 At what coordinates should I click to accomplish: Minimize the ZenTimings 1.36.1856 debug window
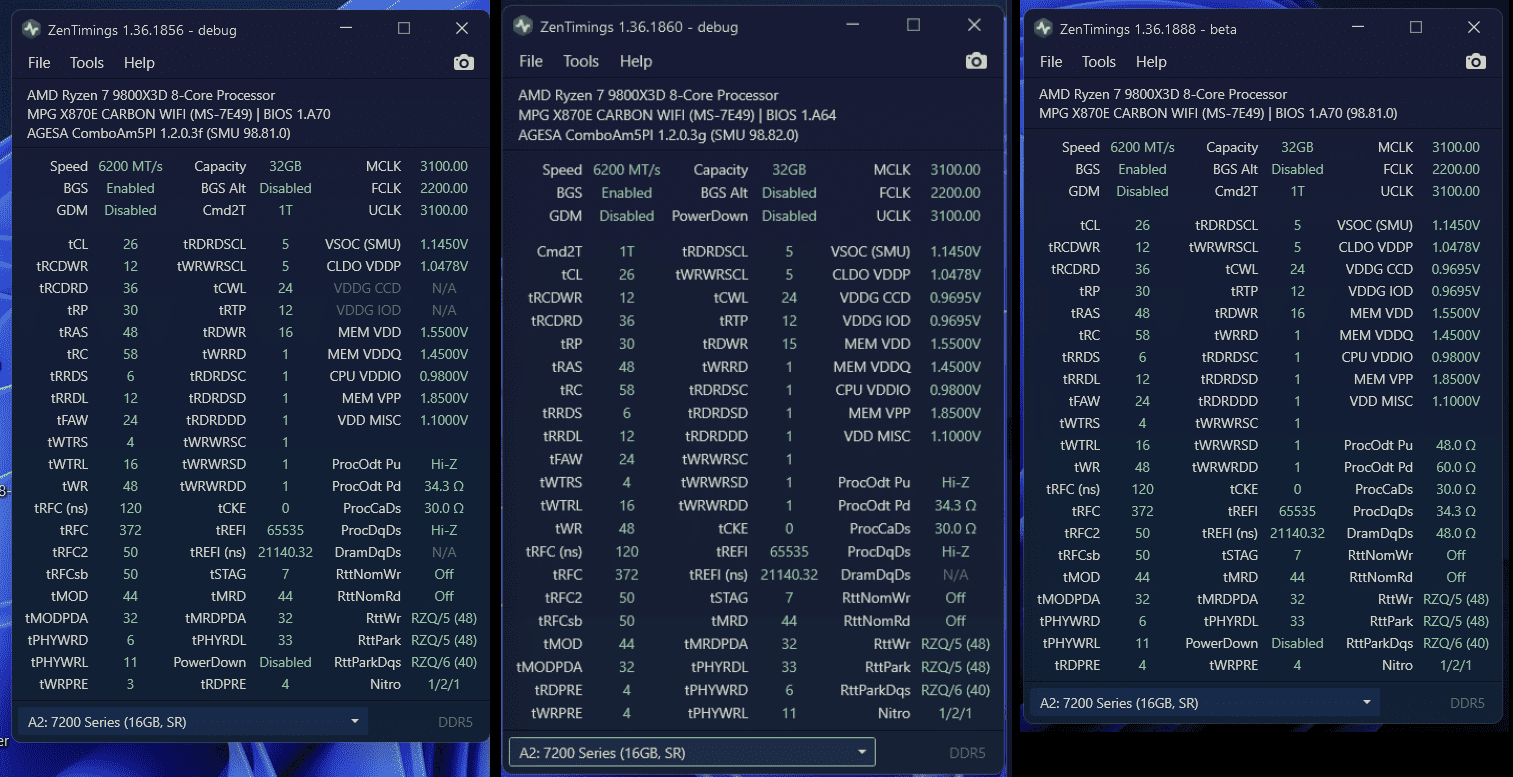(346, 29)
